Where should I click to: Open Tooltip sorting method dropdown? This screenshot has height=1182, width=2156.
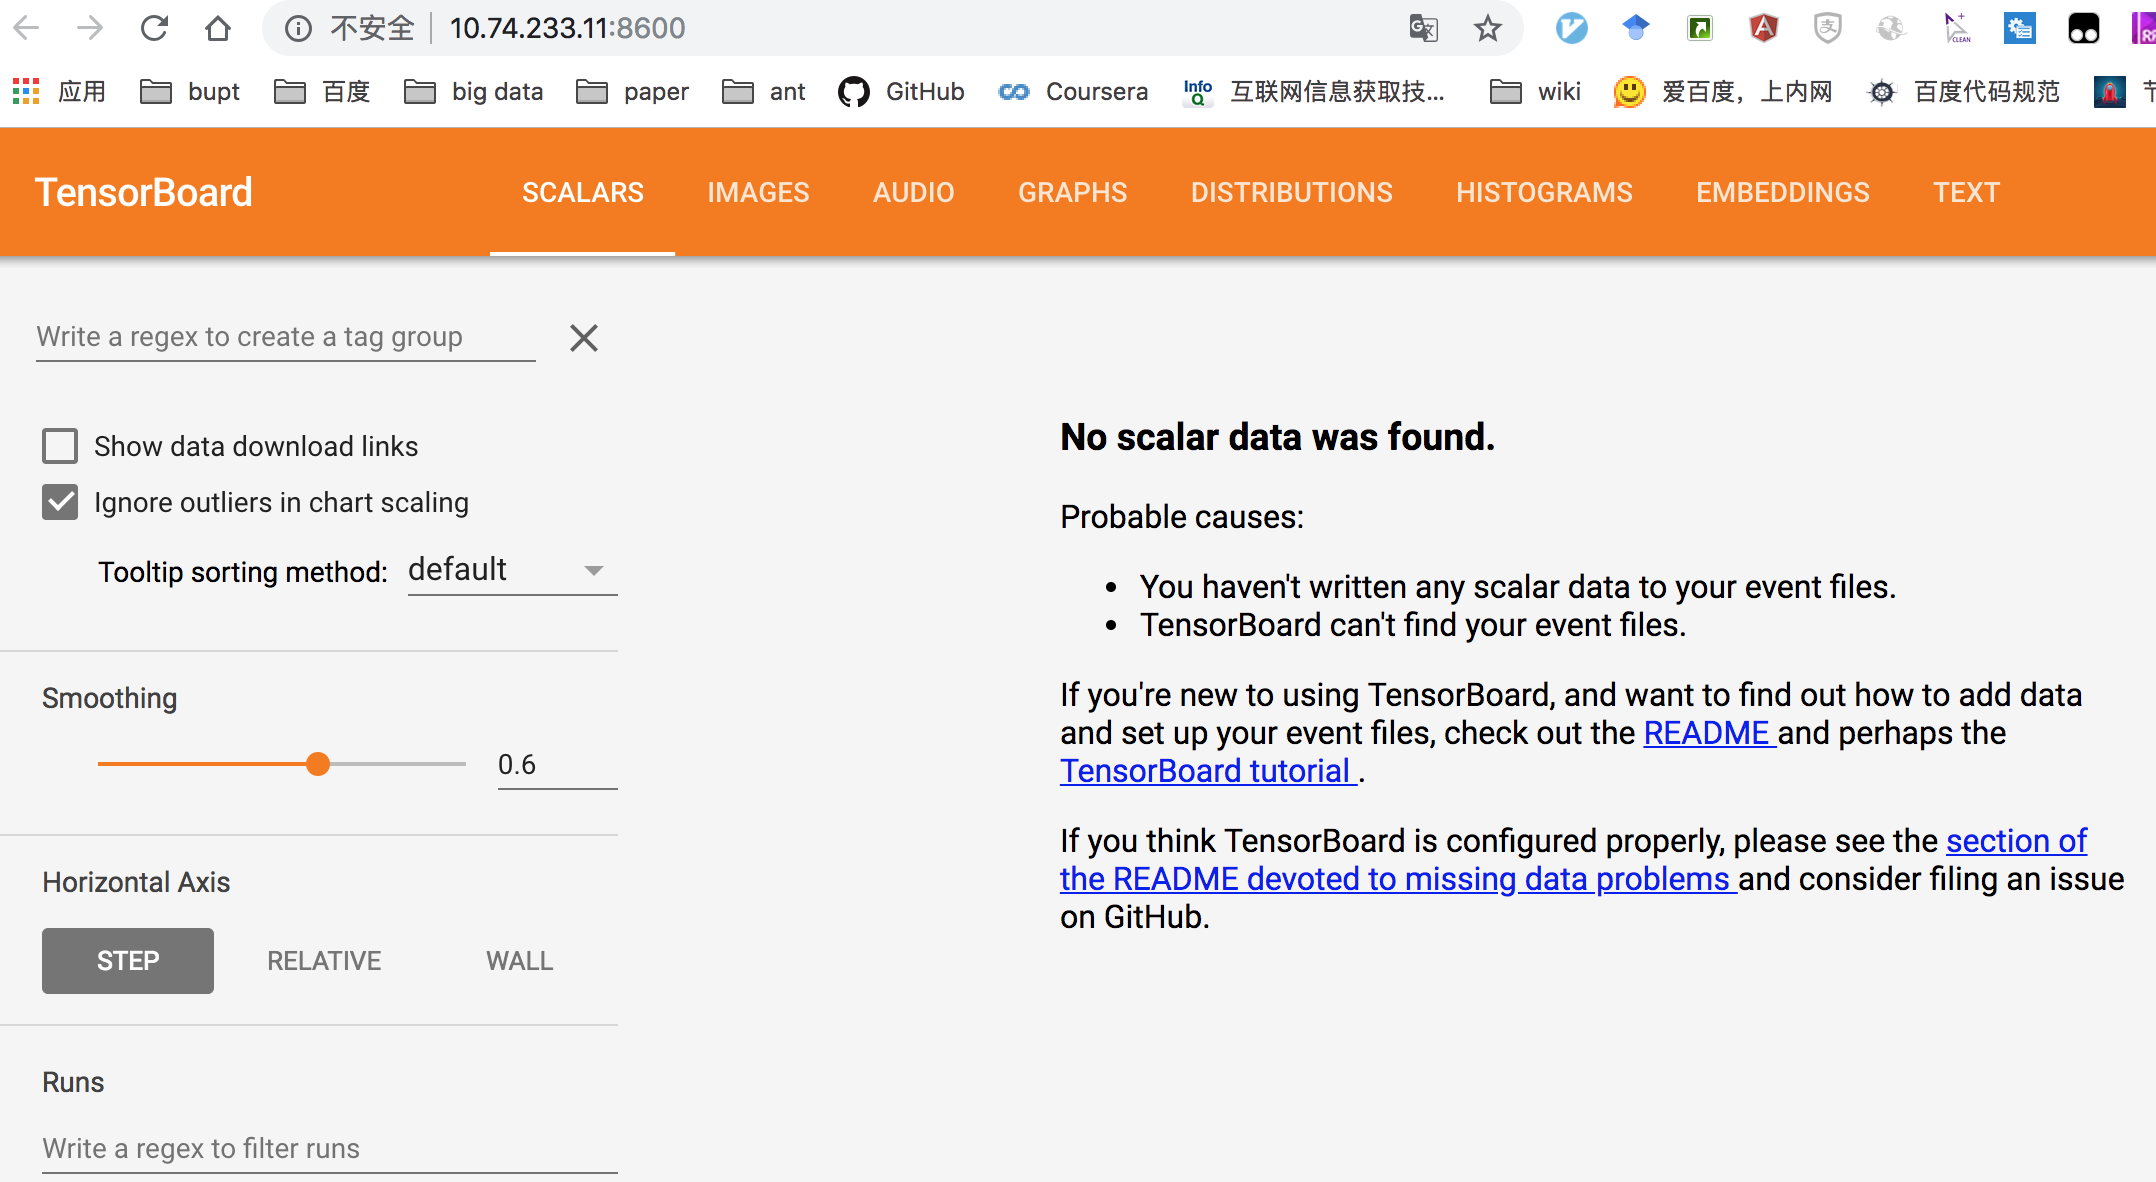(512, 570)
